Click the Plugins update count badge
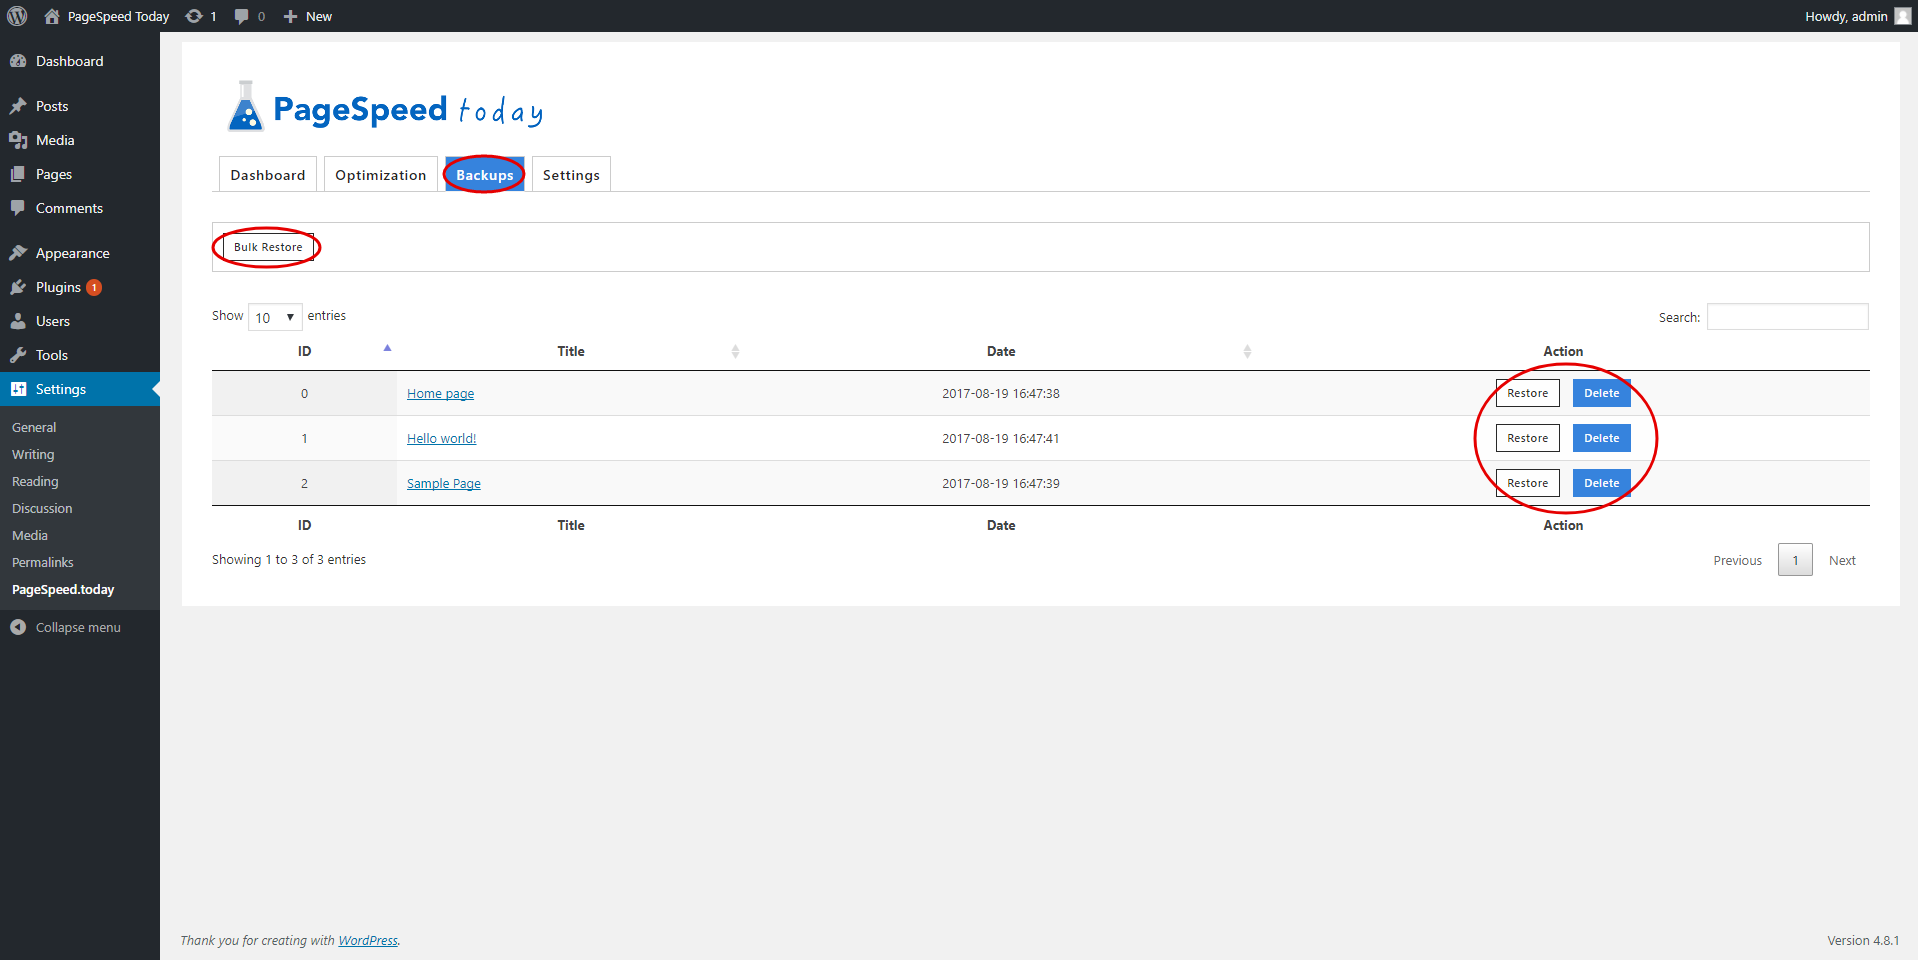The width and height of the screenshot is (1918, 960). pyautogui.click(x=94, y=287)
